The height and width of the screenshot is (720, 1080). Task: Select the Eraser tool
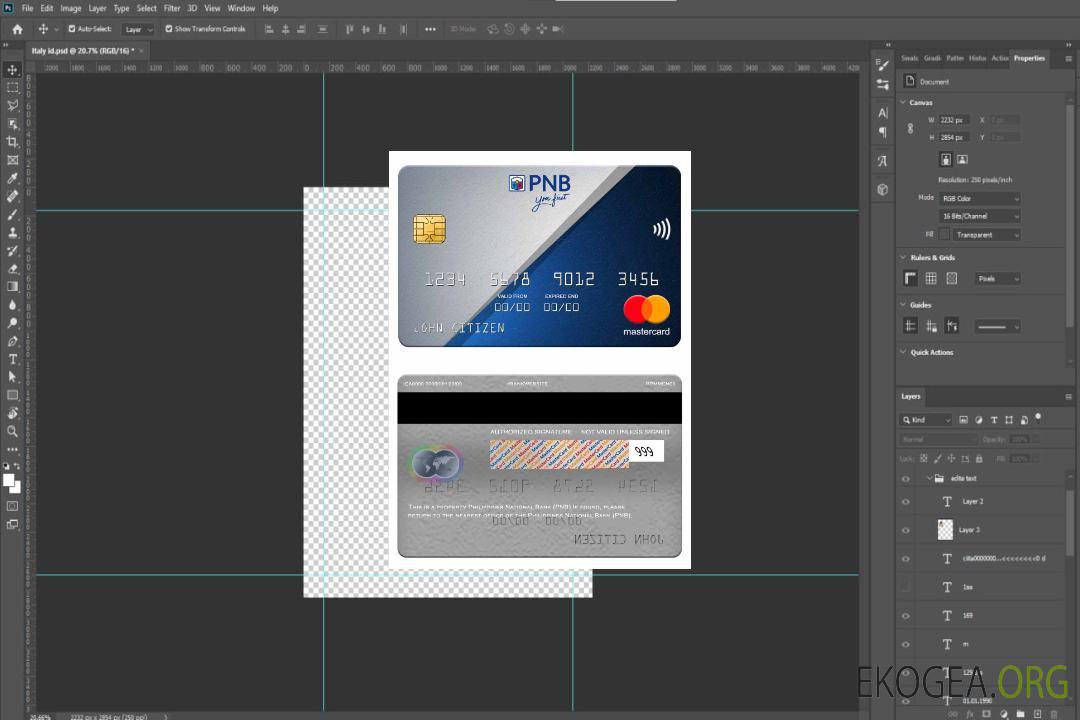12,269
